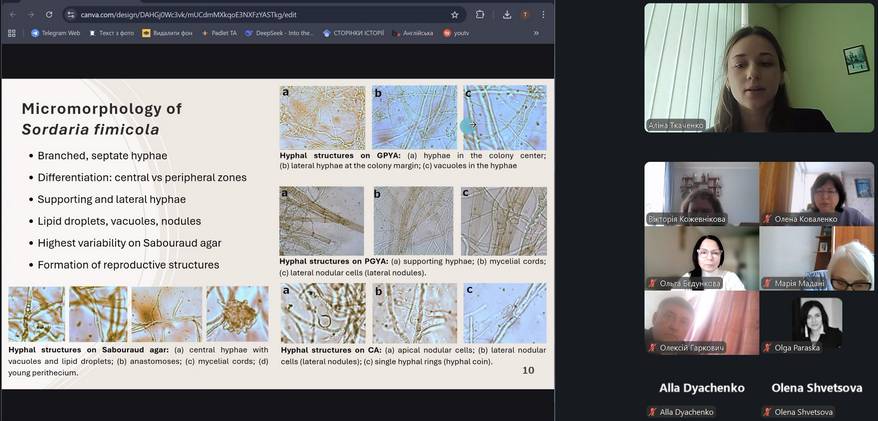Click the browser back arrow
The height and width of the screenshot is (421, 878).
point(12,15)
